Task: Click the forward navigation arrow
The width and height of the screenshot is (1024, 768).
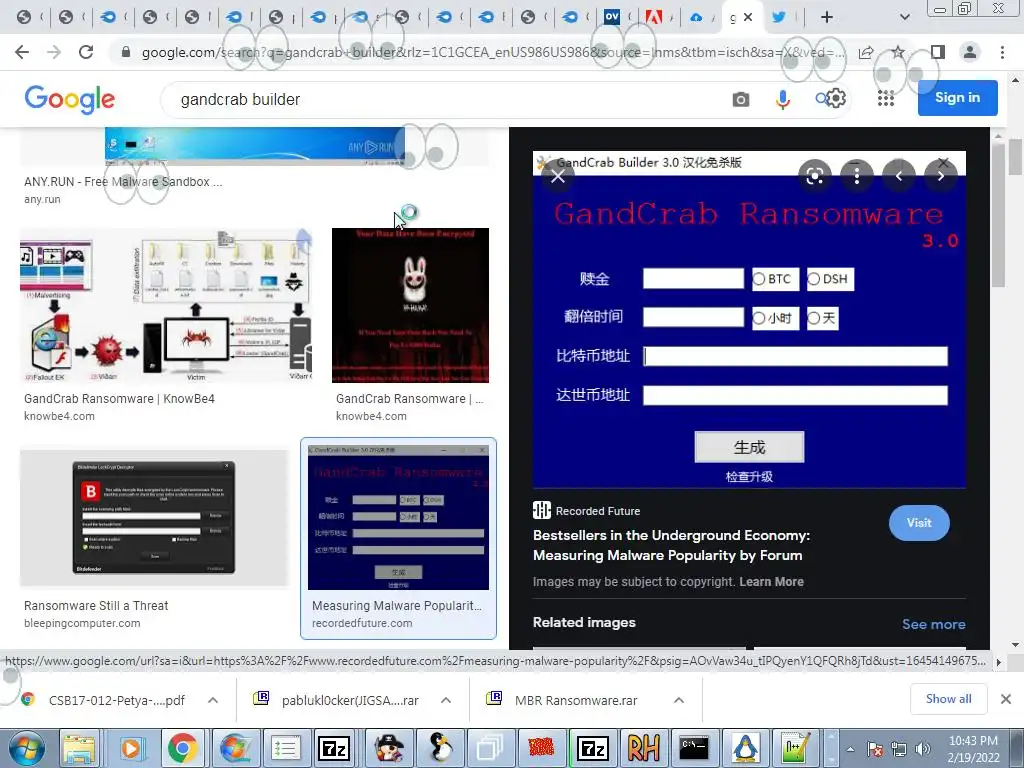Action: (x=54, y=52)
